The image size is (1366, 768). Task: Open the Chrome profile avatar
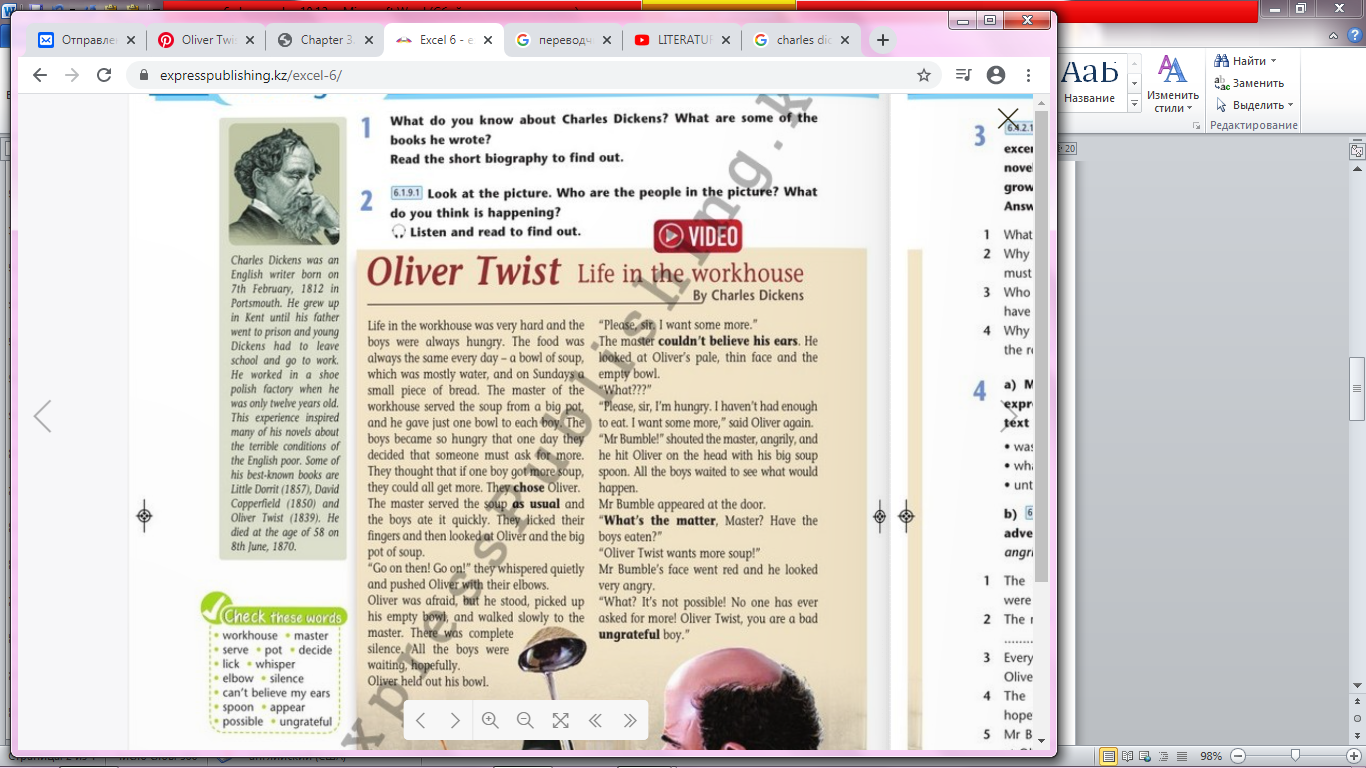tap(995, 75)
